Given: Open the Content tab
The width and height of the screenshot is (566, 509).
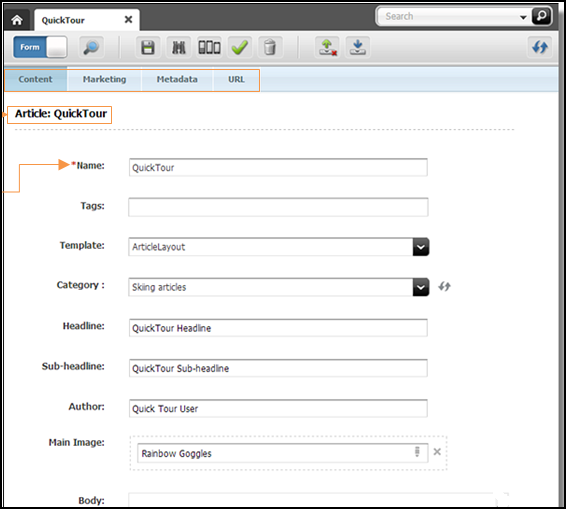Looking at the screenshot, I should pyautogui.click(x=35, y=79).
